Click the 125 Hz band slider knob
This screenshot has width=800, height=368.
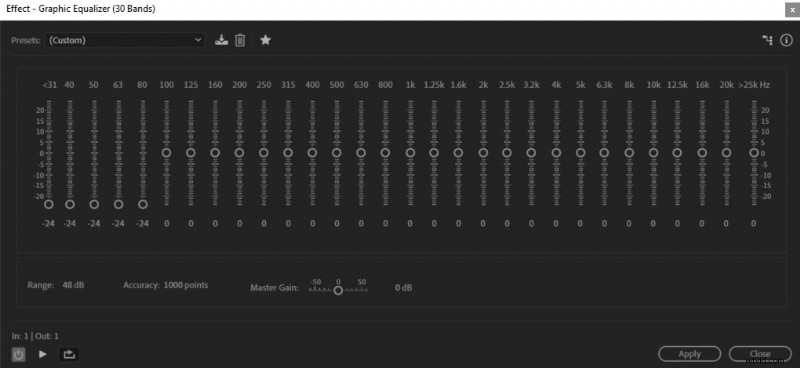coord(191,152)
